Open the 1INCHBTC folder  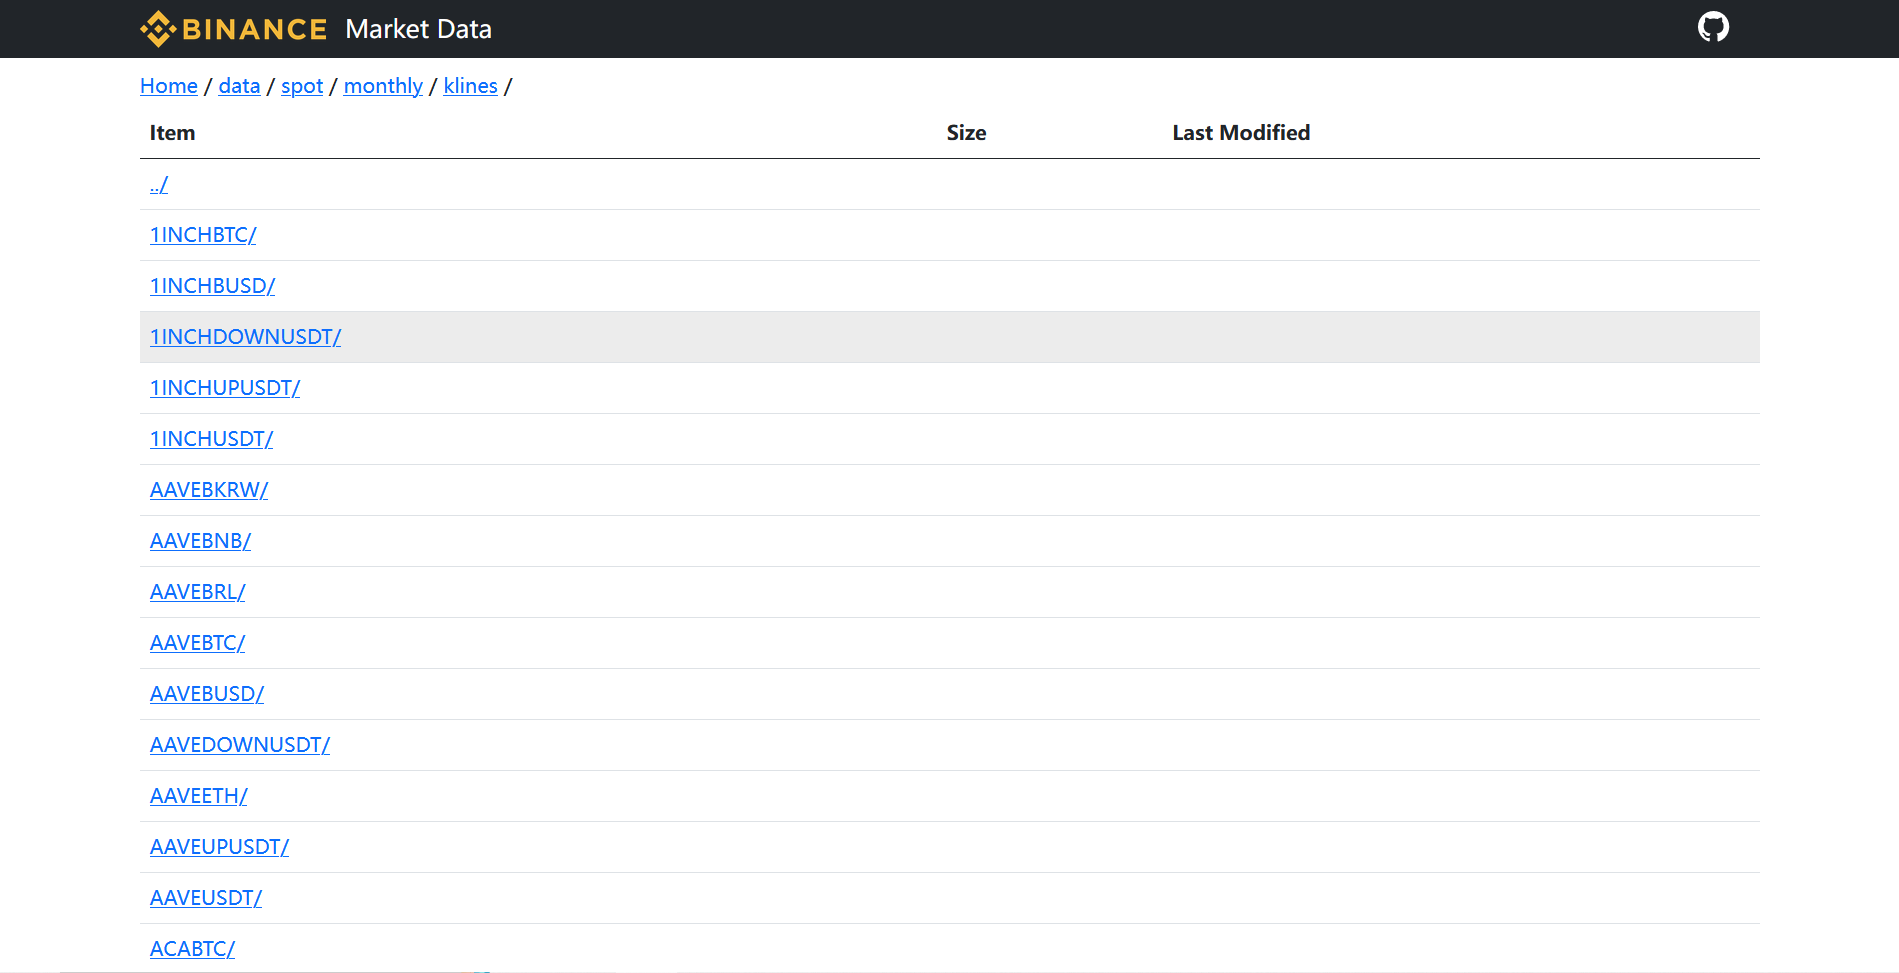(203, 235)
